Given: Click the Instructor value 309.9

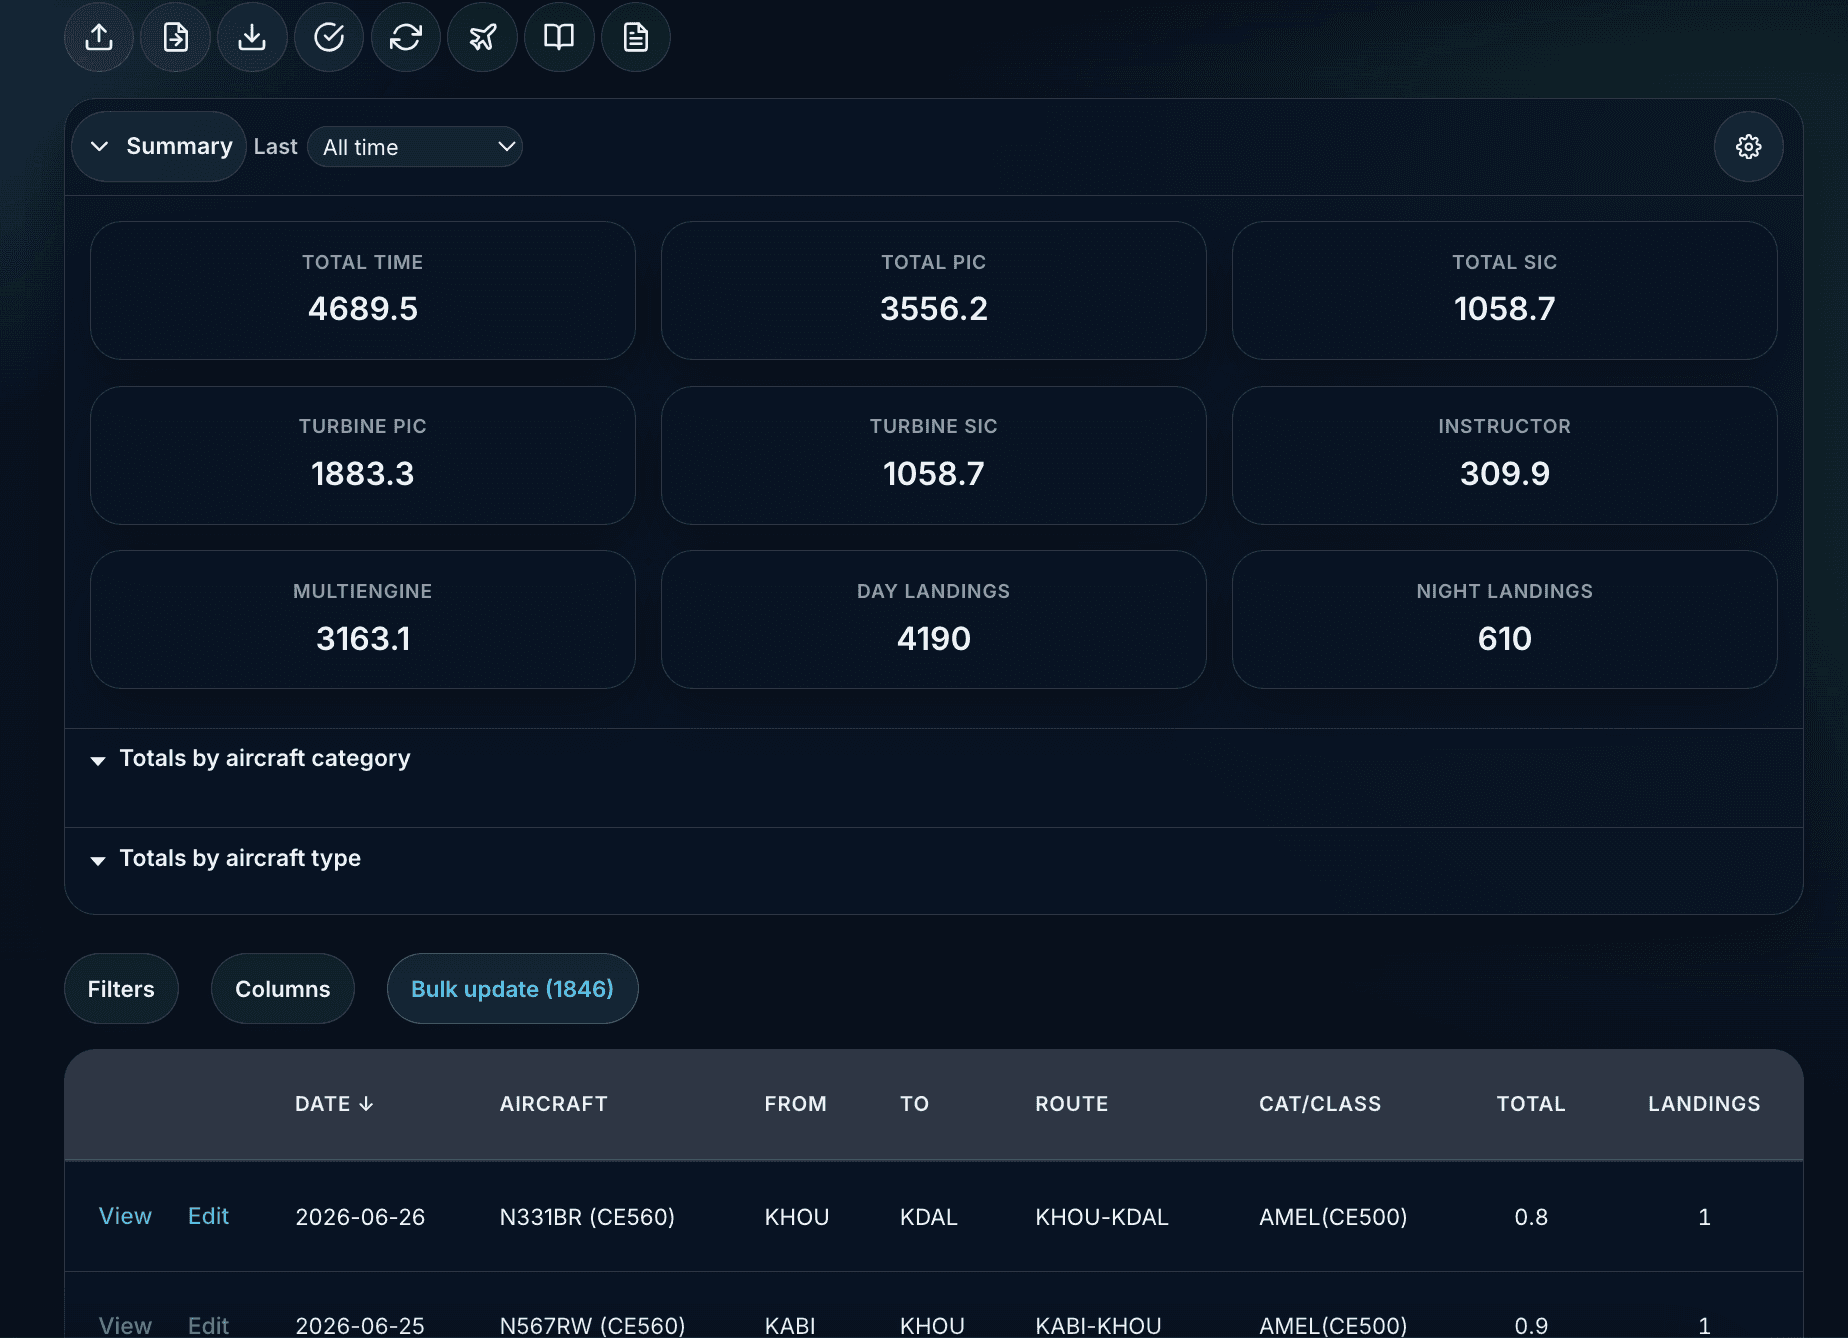Looking at the screenshot, I should 1505,474.
